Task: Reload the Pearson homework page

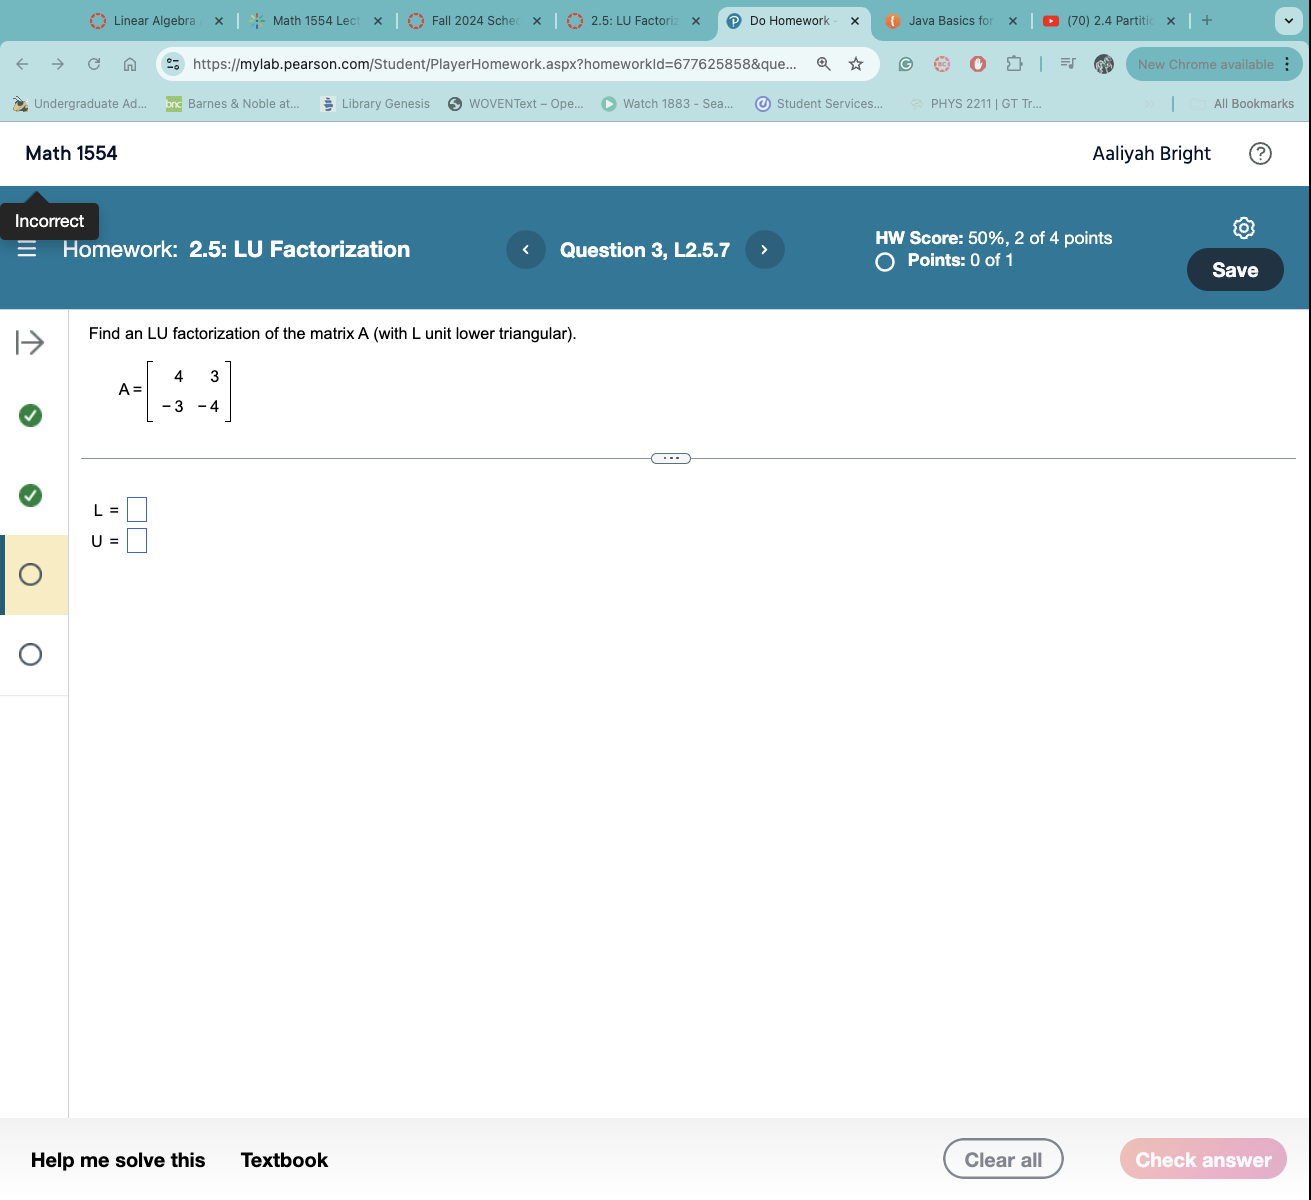Action: point(94,64)
